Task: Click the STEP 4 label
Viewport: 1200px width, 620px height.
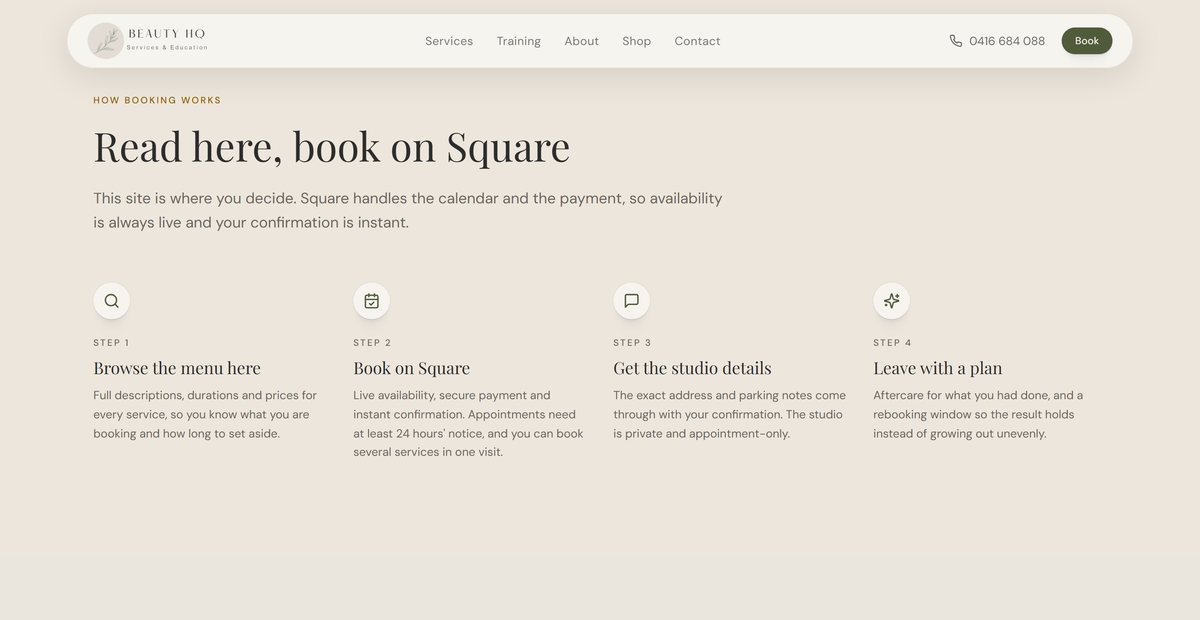Action: tap(892, 343)
